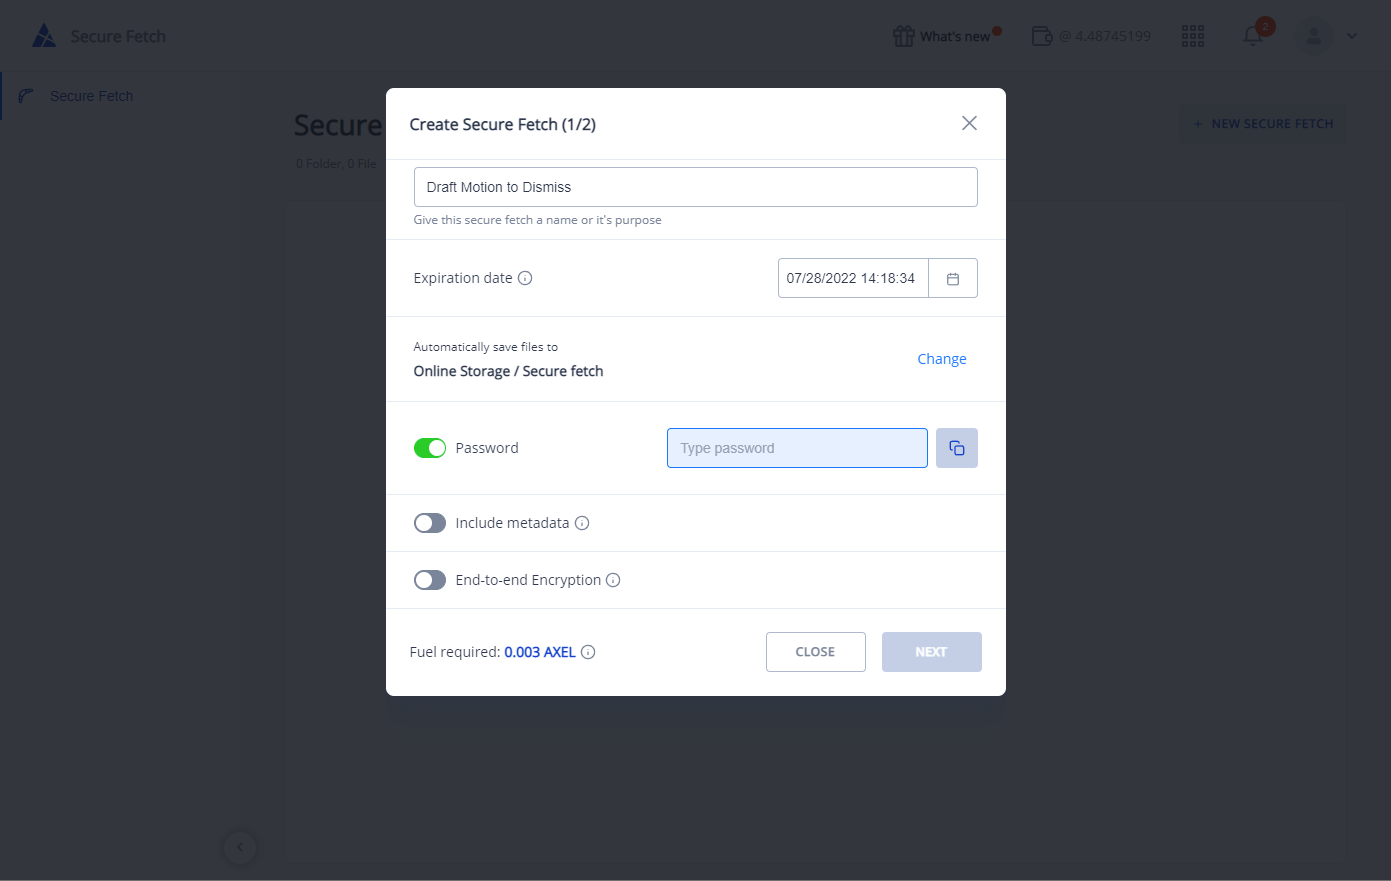Click info icon beside Expiration date
Viewport: 1391px width, 881px height.
tap(525, 278)
